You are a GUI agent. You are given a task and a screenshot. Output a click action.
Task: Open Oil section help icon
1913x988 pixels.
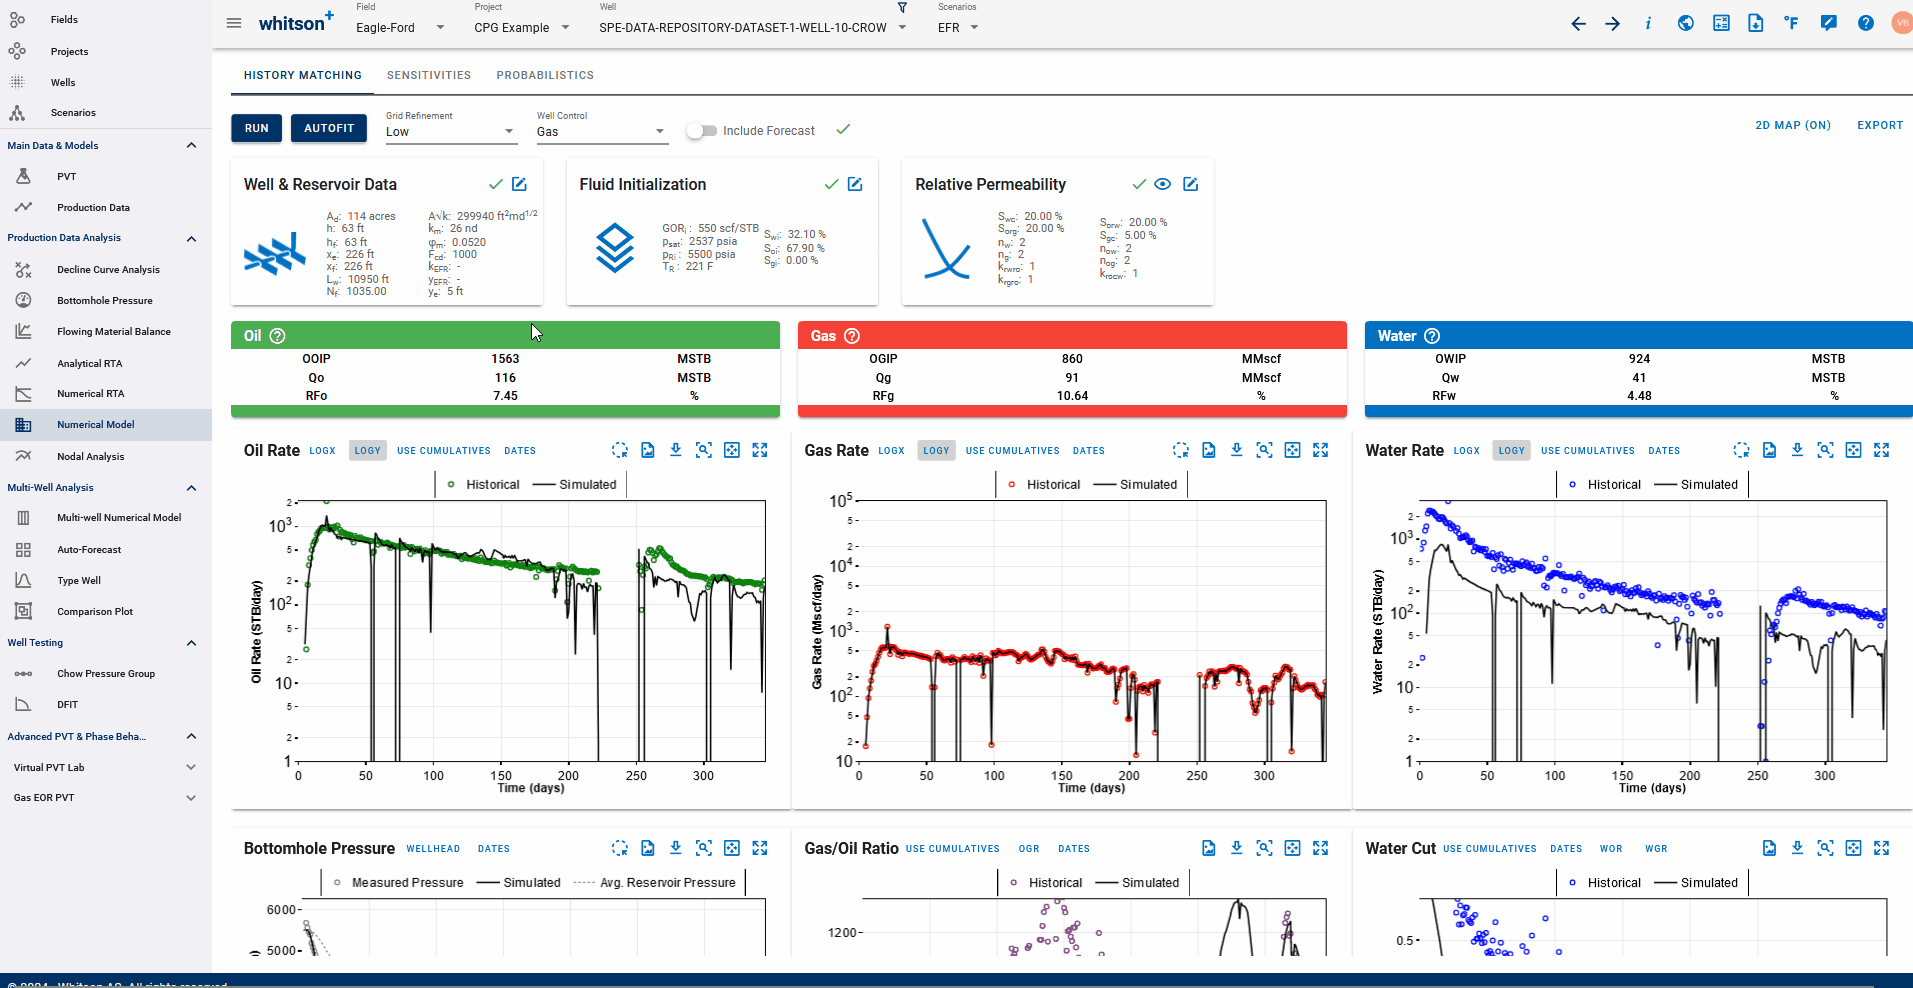pyautogui.click(x=278, y=336)
